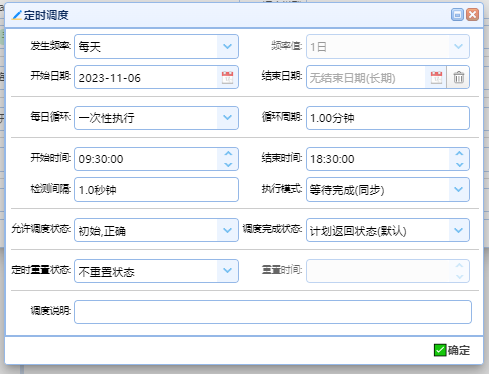Increase 开始时间 with the up arrow
The width and height of the screenshot is (489, 374).
[228, 153]
